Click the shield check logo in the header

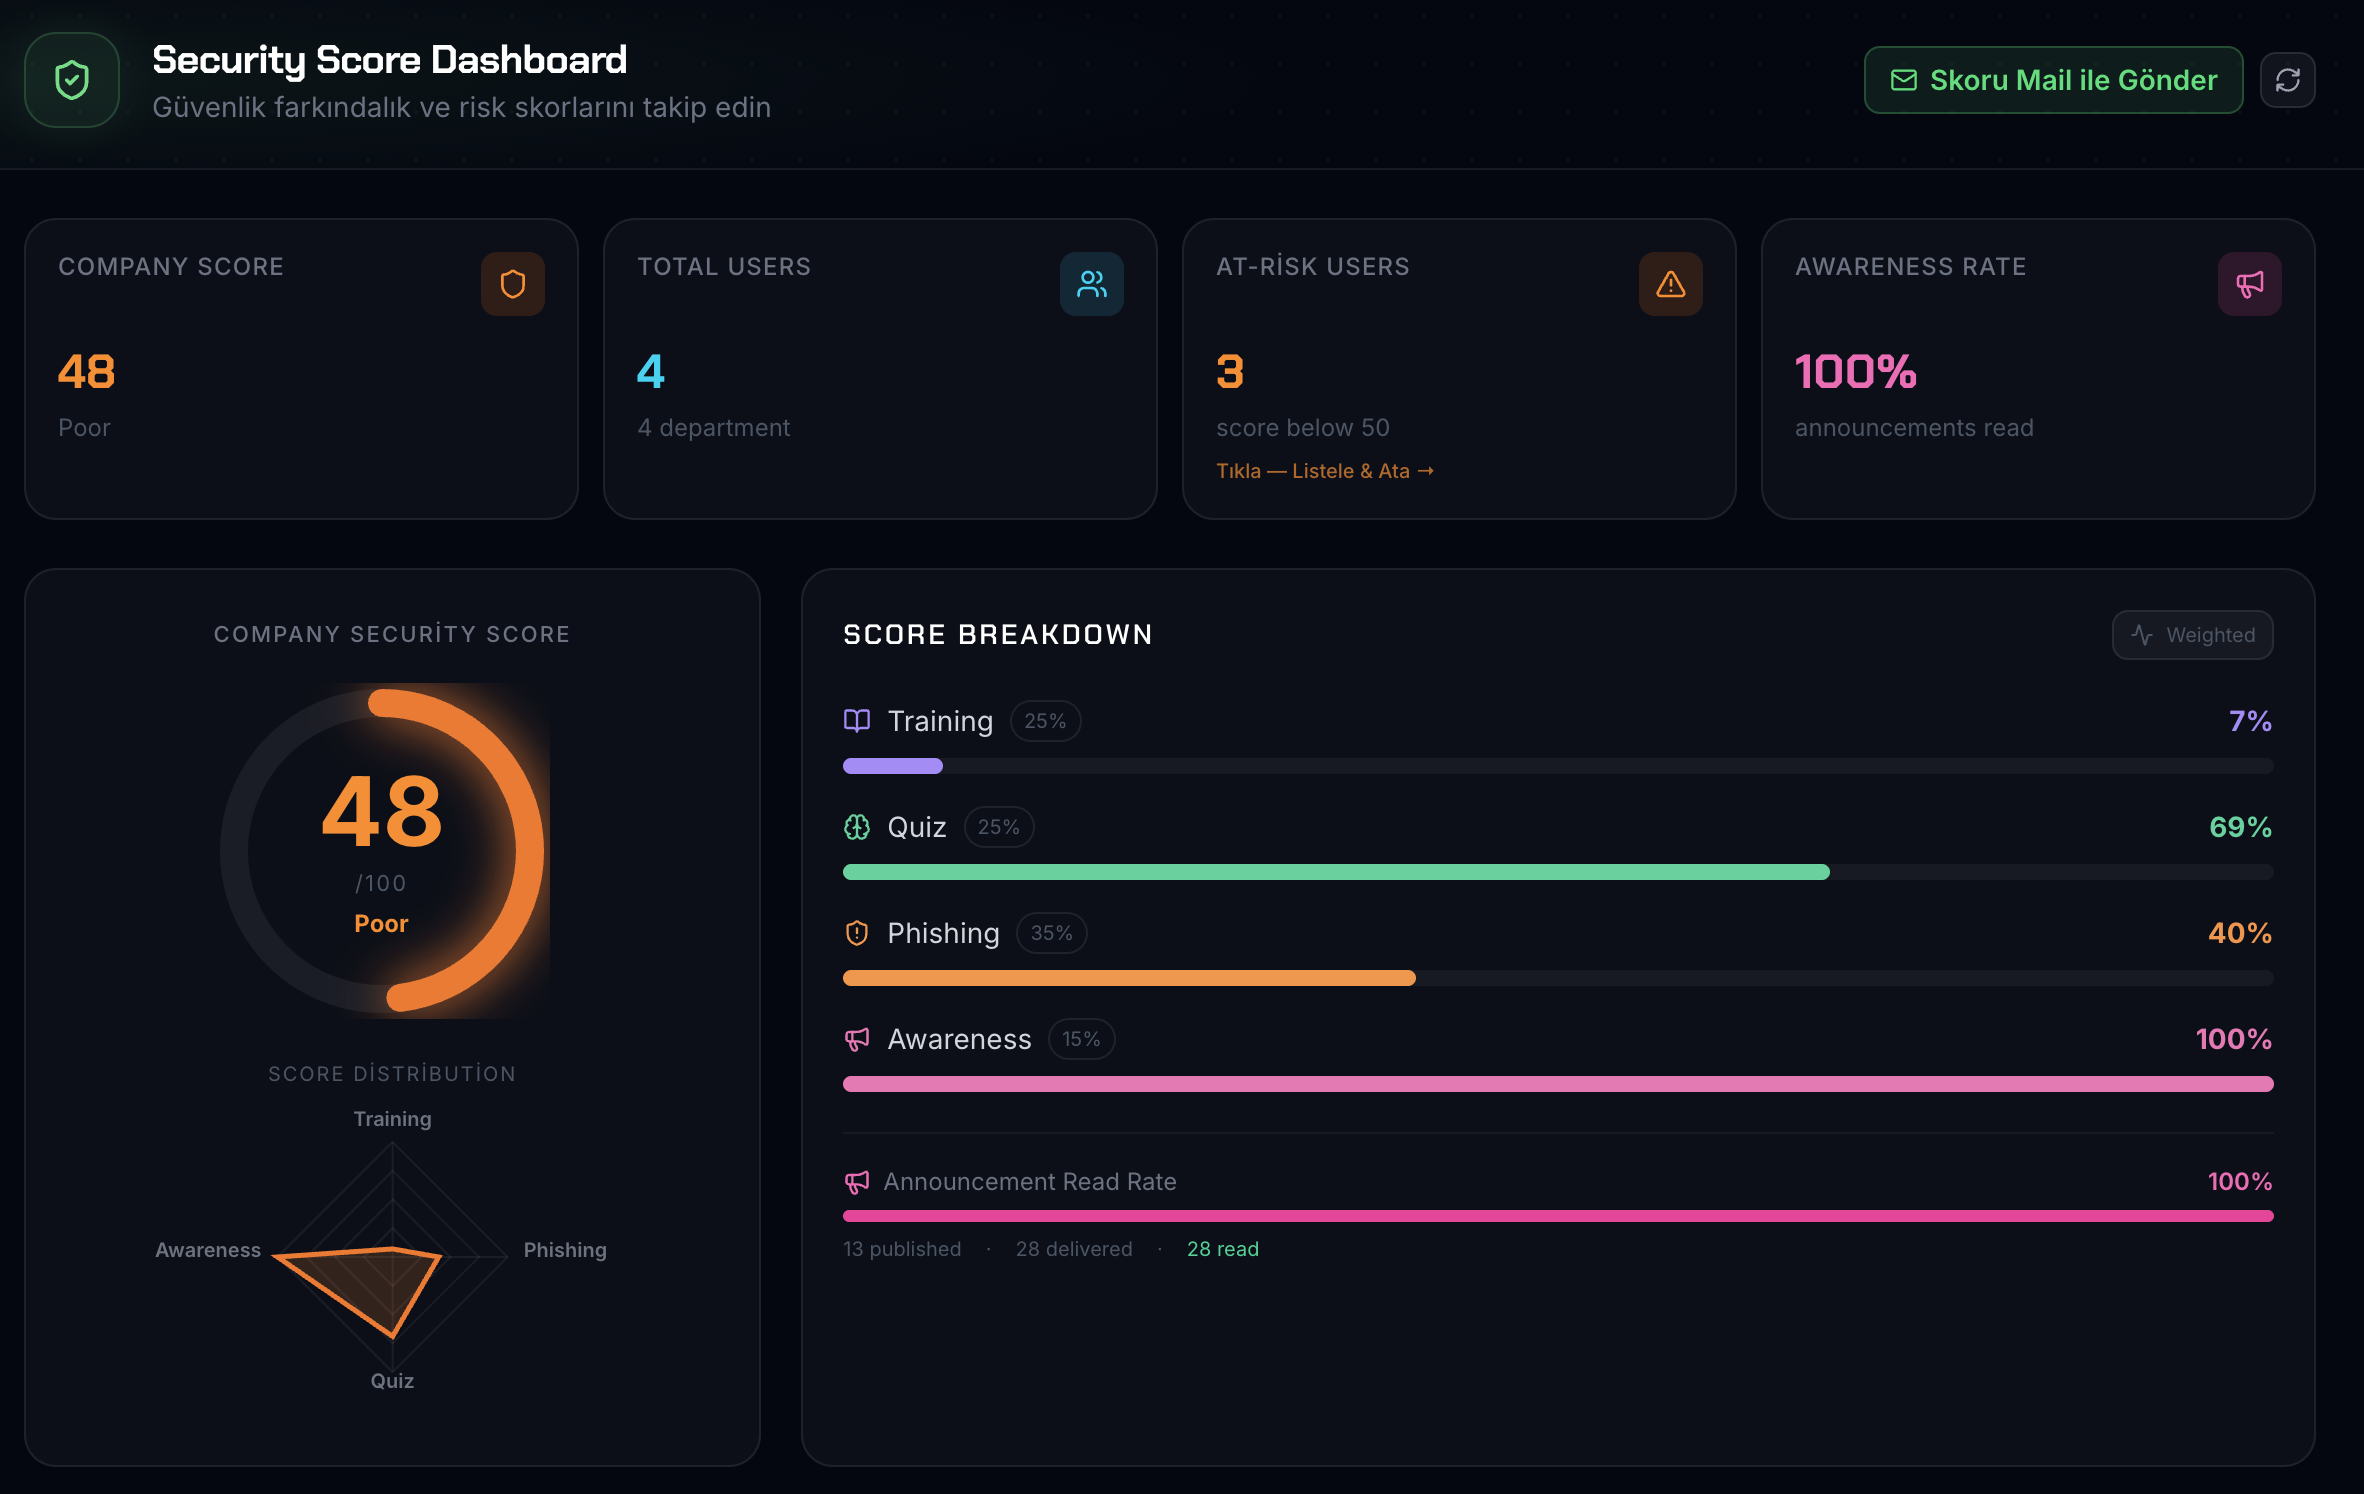coord(71,79)
